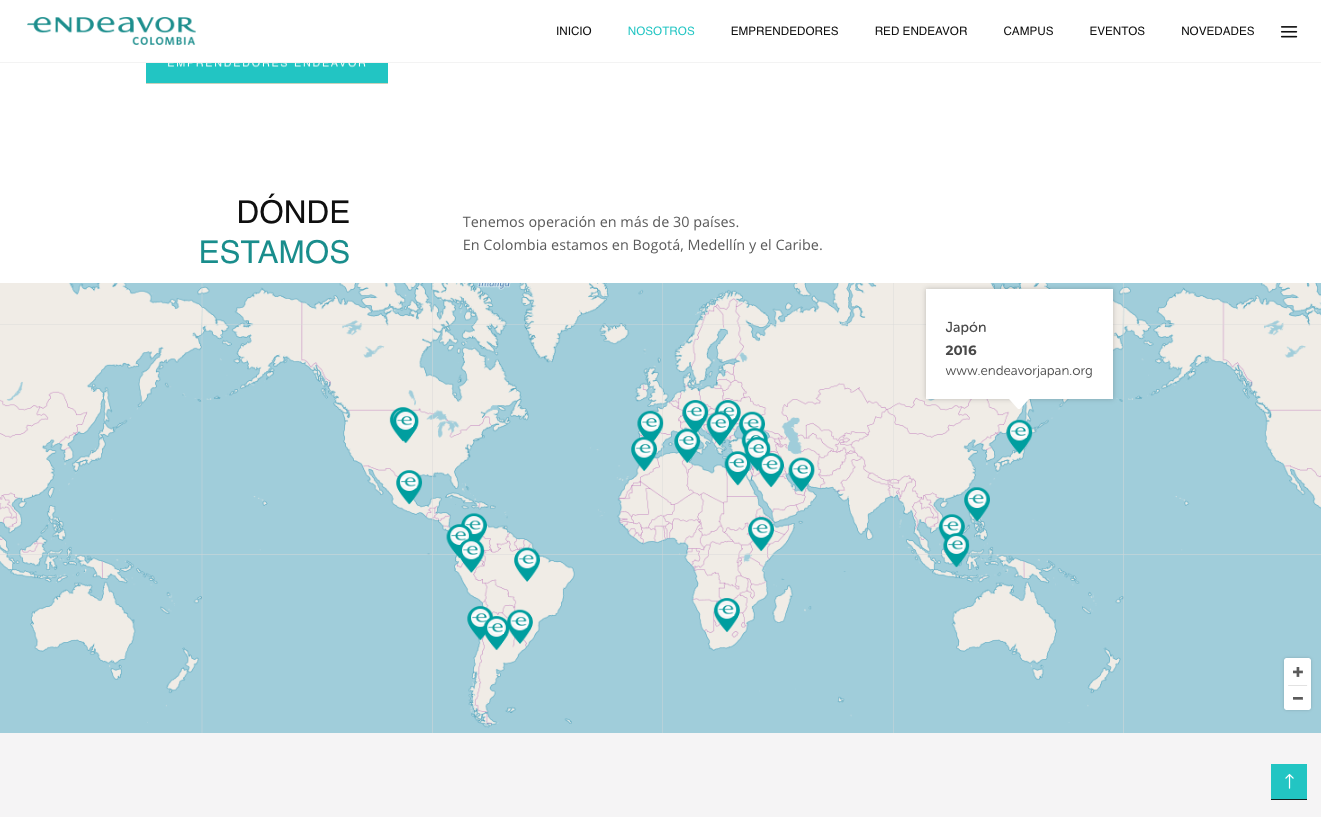The width and height of the screenshot is (1321, 817).
Task: Open the Nosotros menu item
Action: [x=660, y=31]
